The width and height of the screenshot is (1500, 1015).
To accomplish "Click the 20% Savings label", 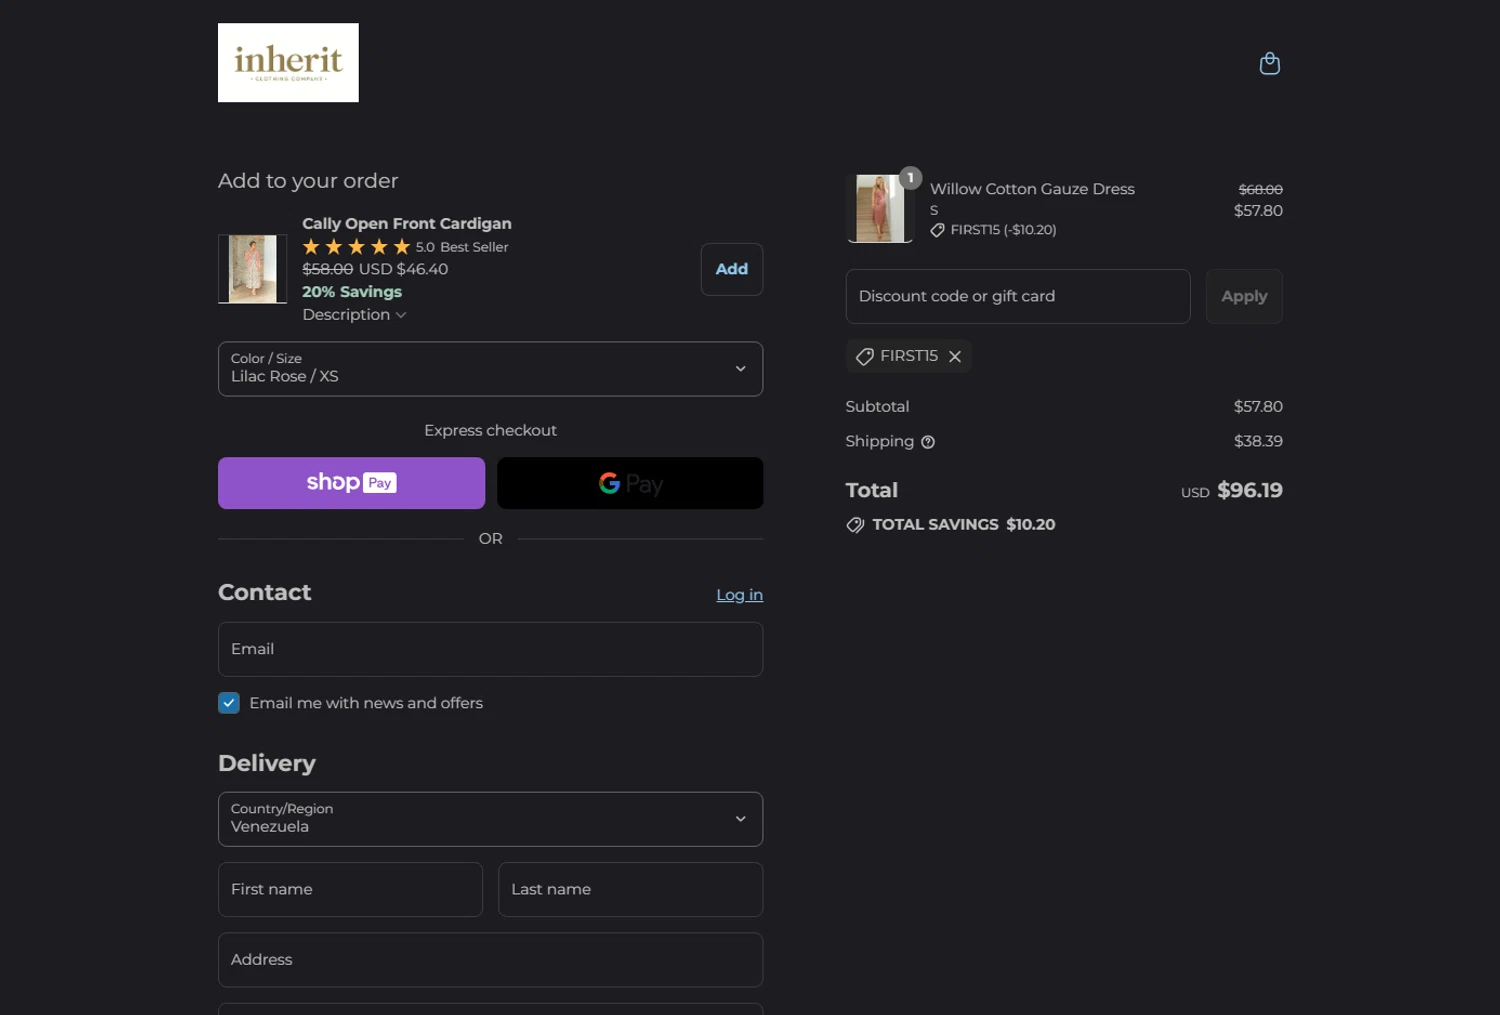I will coord(352,292).
